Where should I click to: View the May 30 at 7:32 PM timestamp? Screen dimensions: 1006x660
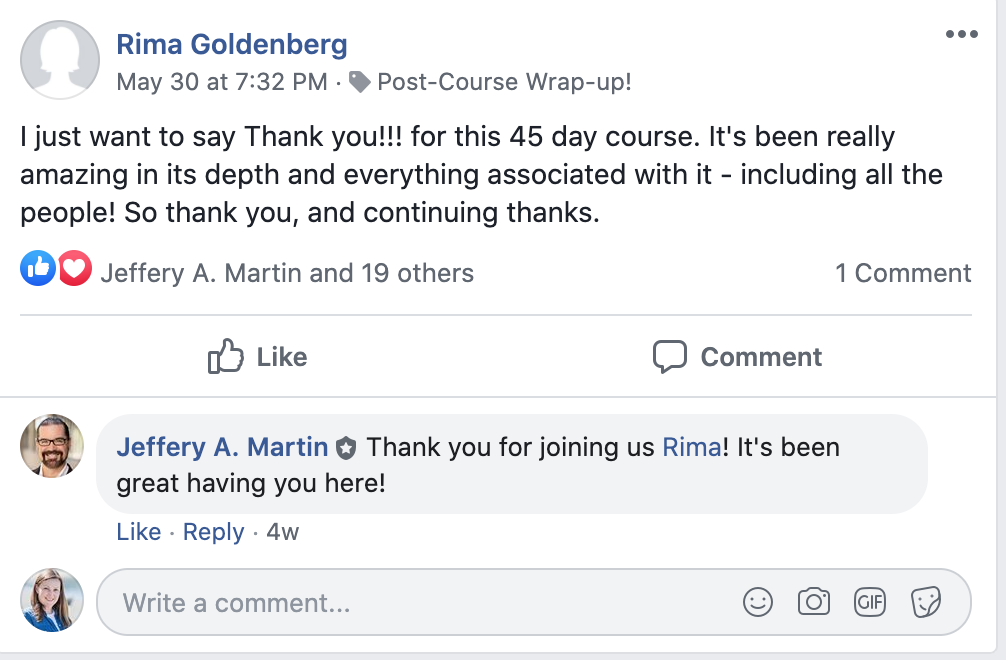tap(222, 82)
